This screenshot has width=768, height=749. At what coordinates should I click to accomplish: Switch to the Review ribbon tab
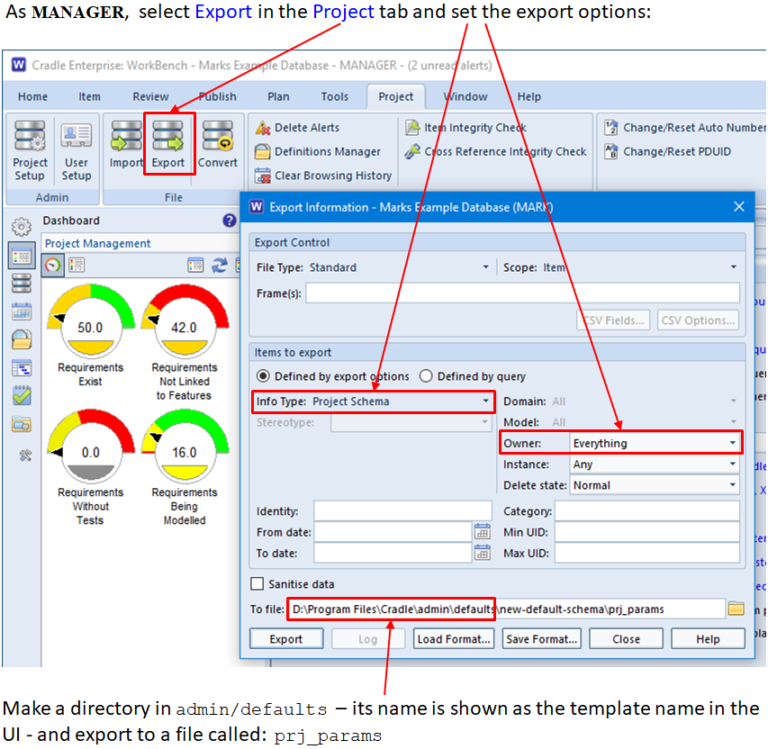pyautogui.click(x=150, y=97)
